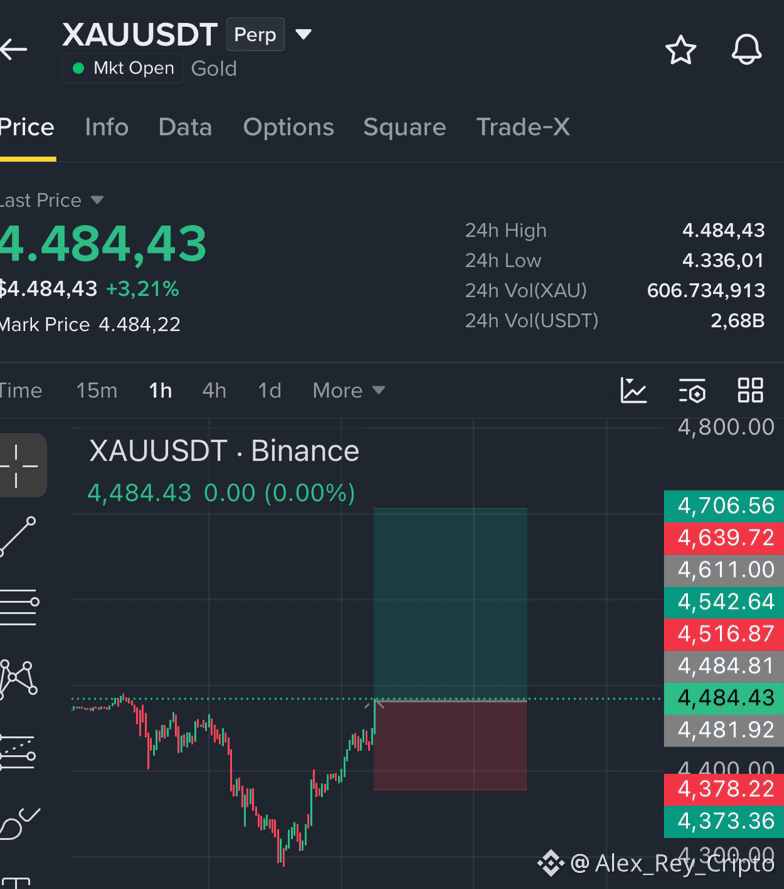Add XAUUSDT to favorites with star
Image resolution: width=784 pixels, height=889 pixels.
point(680,50)
